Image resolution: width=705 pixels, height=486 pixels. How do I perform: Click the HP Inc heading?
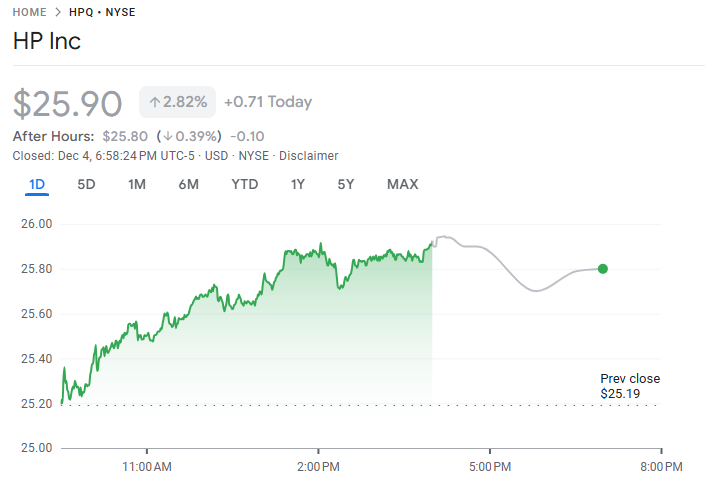pos(47,42)
